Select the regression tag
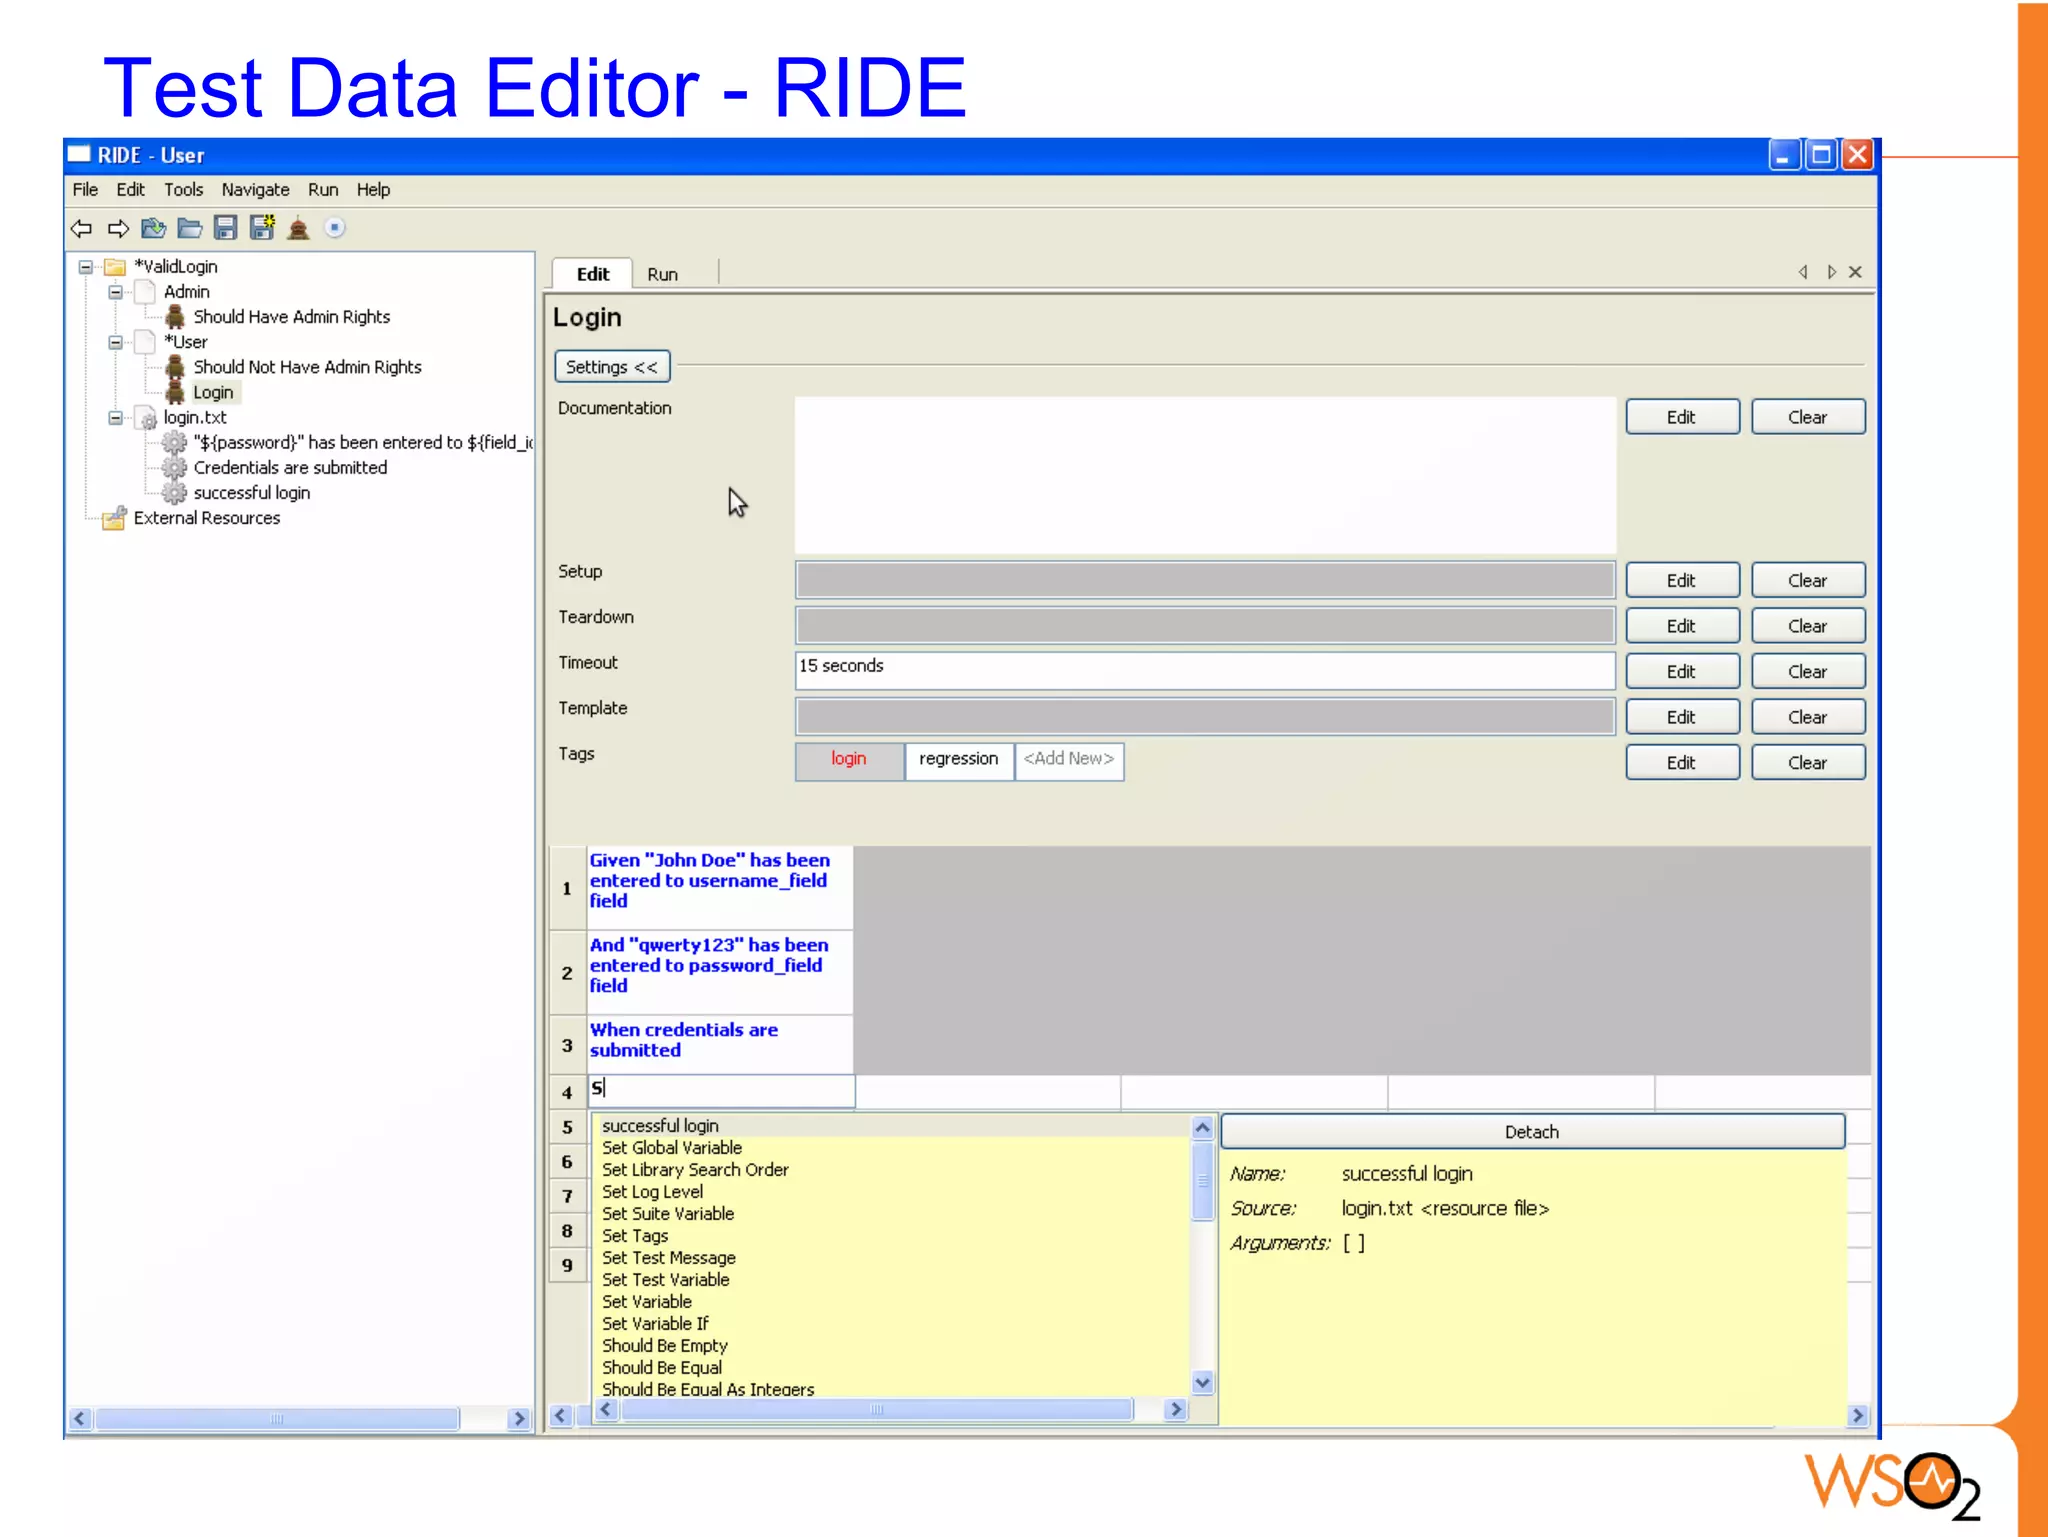The width and height of the screenshot is (2048, 1537). (959, 760)
